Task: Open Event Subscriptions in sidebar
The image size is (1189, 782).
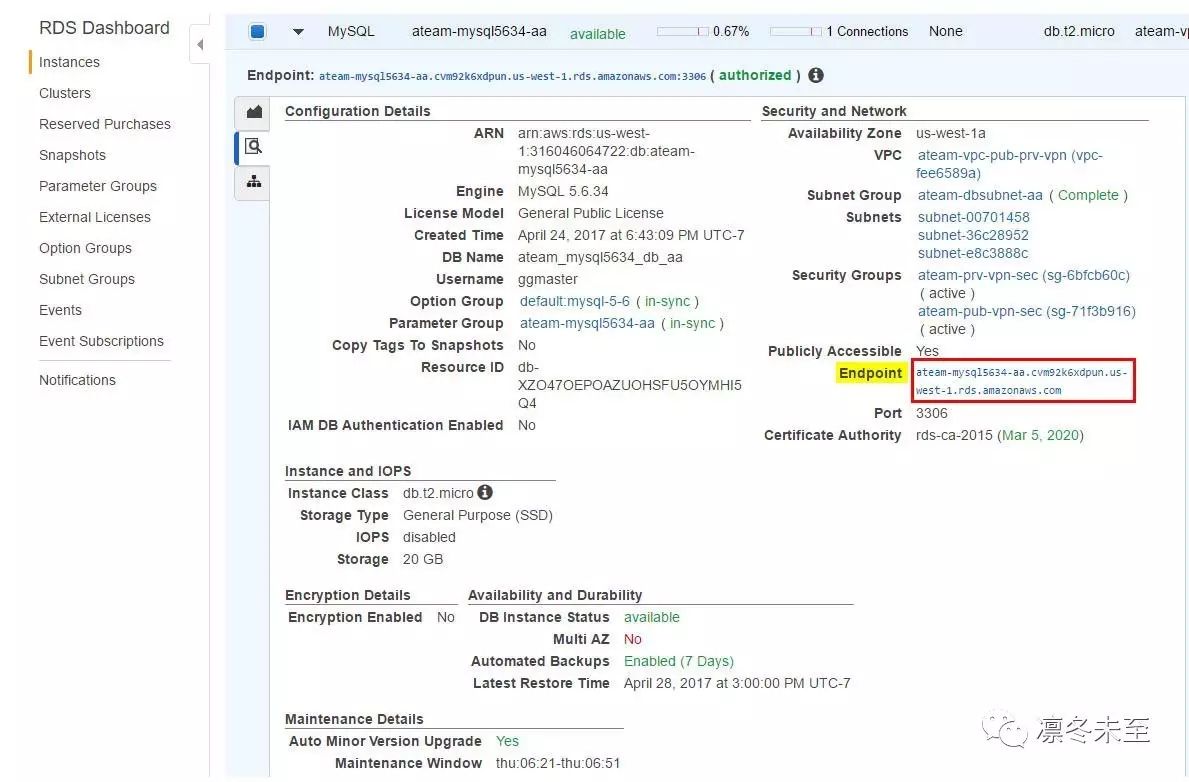Action: coord(101,341)
